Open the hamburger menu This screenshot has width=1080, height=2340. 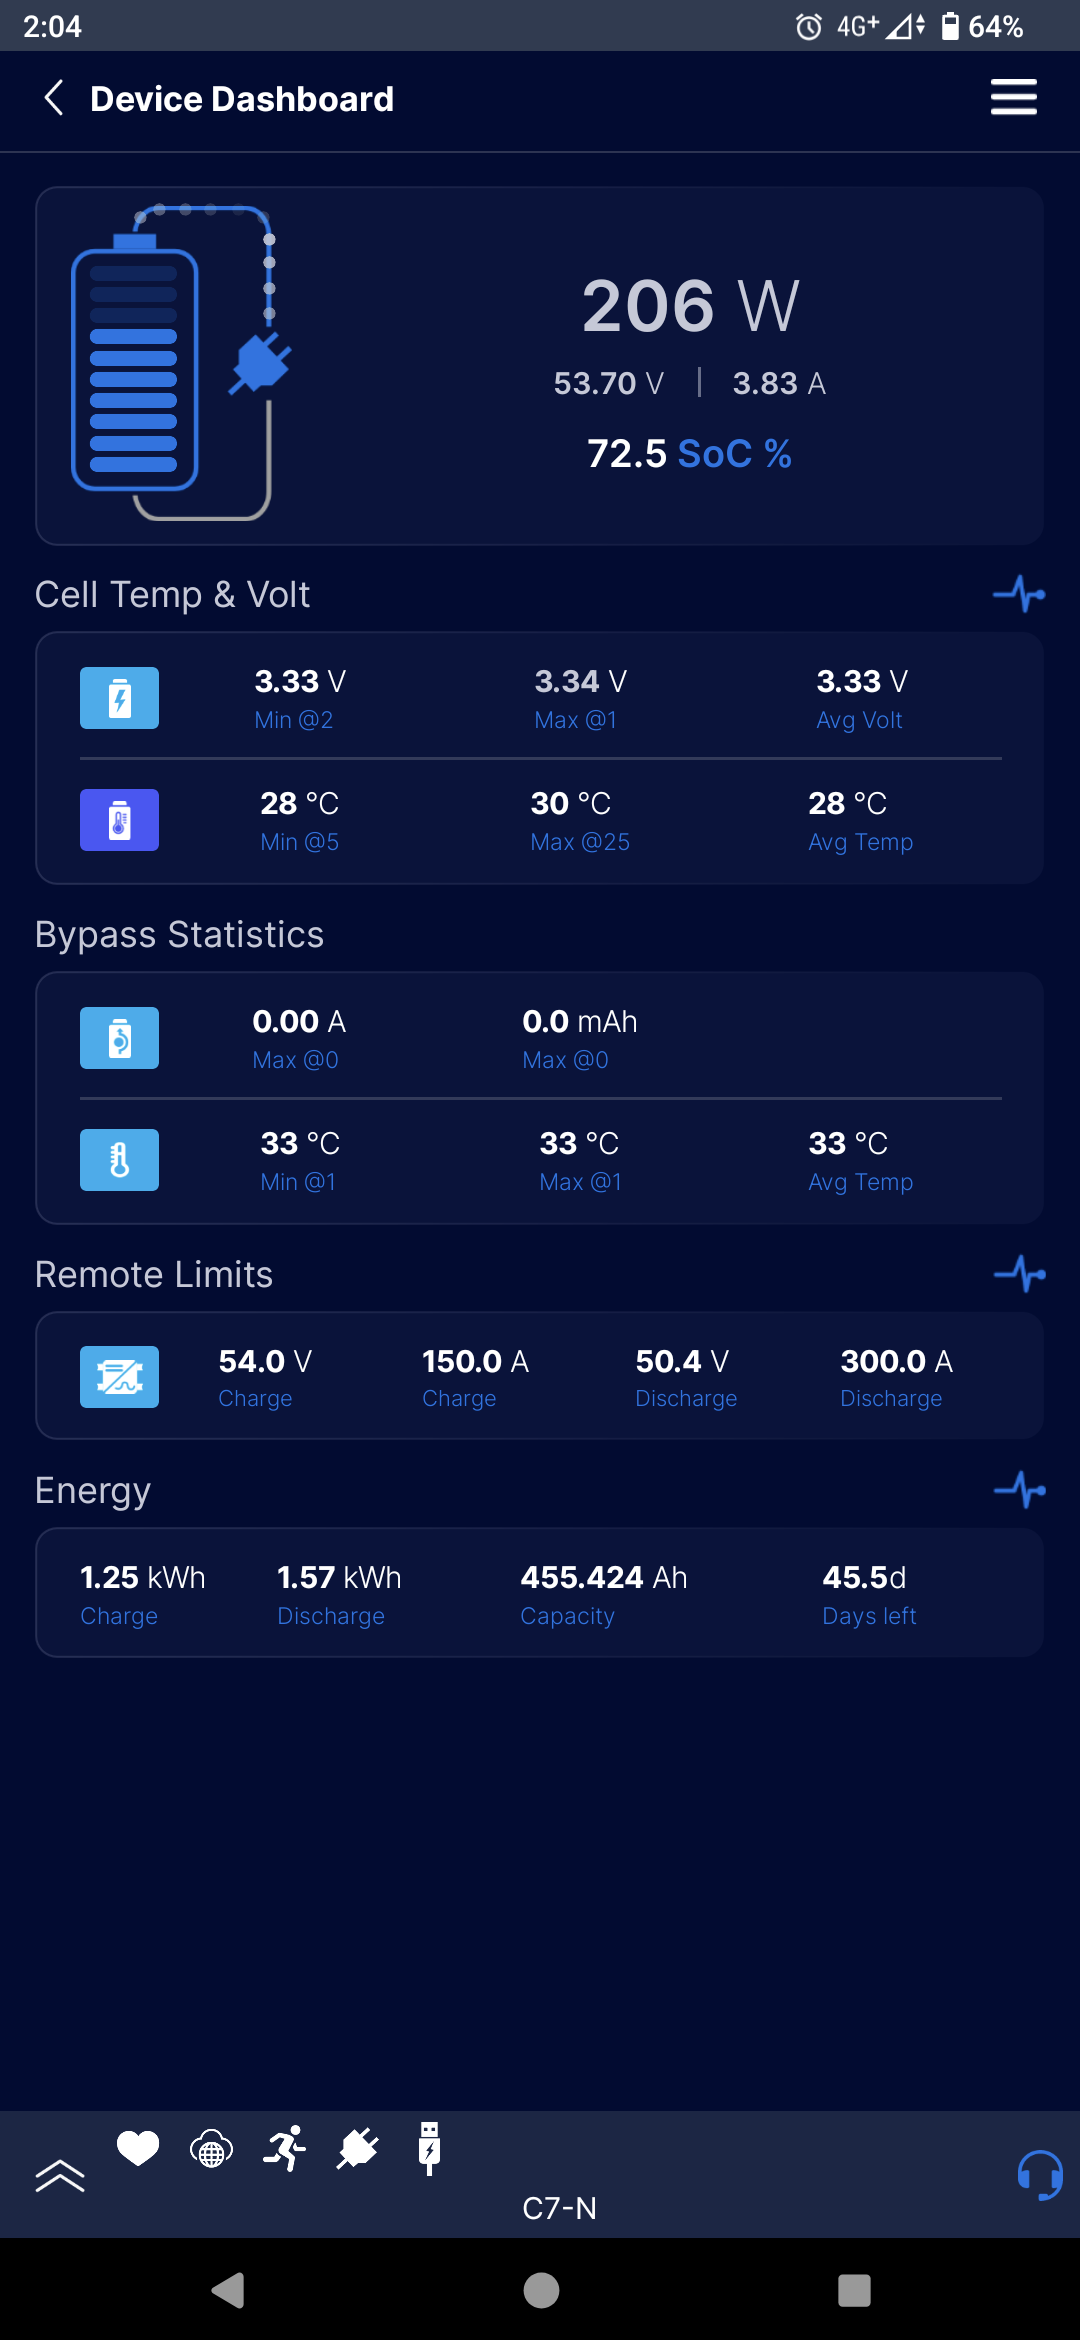tap(1013, 98)
